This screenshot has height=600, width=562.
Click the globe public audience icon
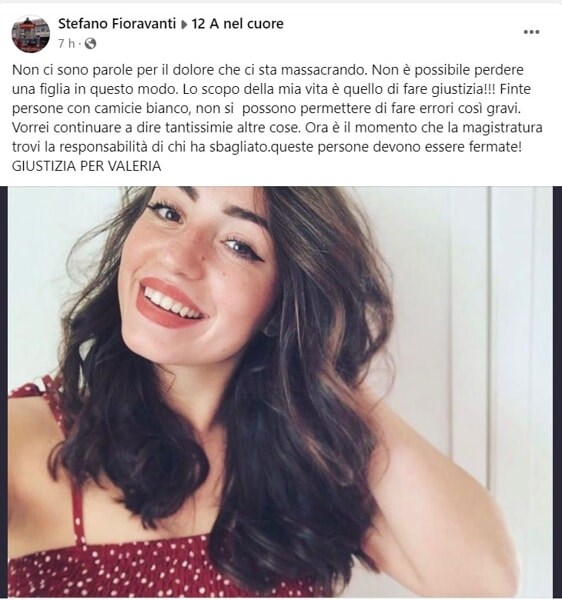pos(90,44)
